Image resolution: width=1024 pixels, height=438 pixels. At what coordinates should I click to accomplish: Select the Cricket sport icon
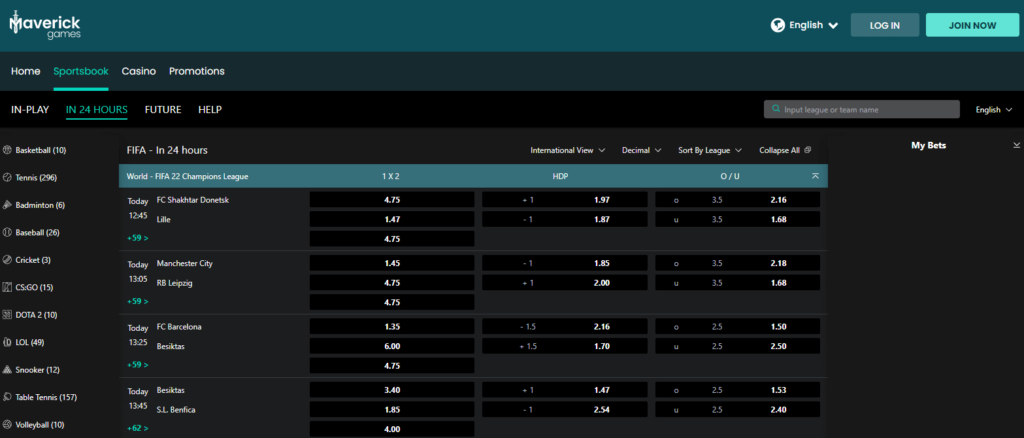pyautogui.click(x=8, y=259)
